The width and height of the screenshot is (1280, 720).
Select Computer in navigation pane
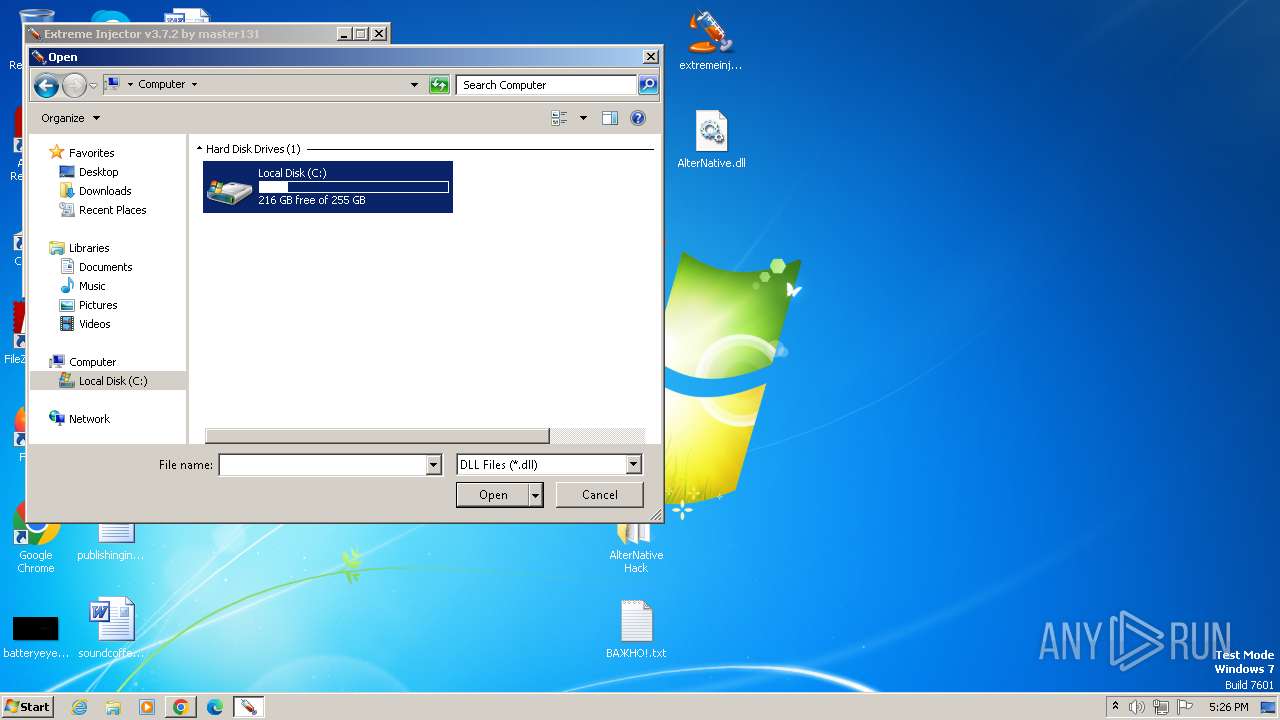92,362
